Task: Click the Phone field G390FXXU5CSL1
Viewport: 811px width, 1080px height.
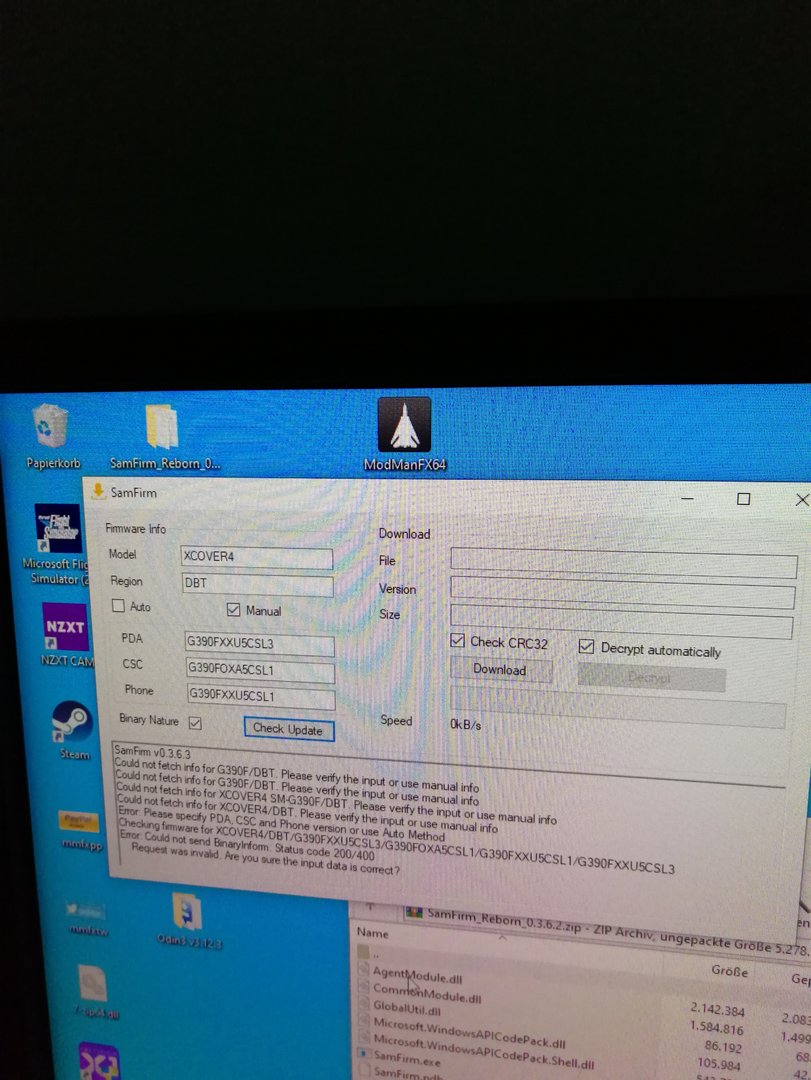Action: (260, 696)
